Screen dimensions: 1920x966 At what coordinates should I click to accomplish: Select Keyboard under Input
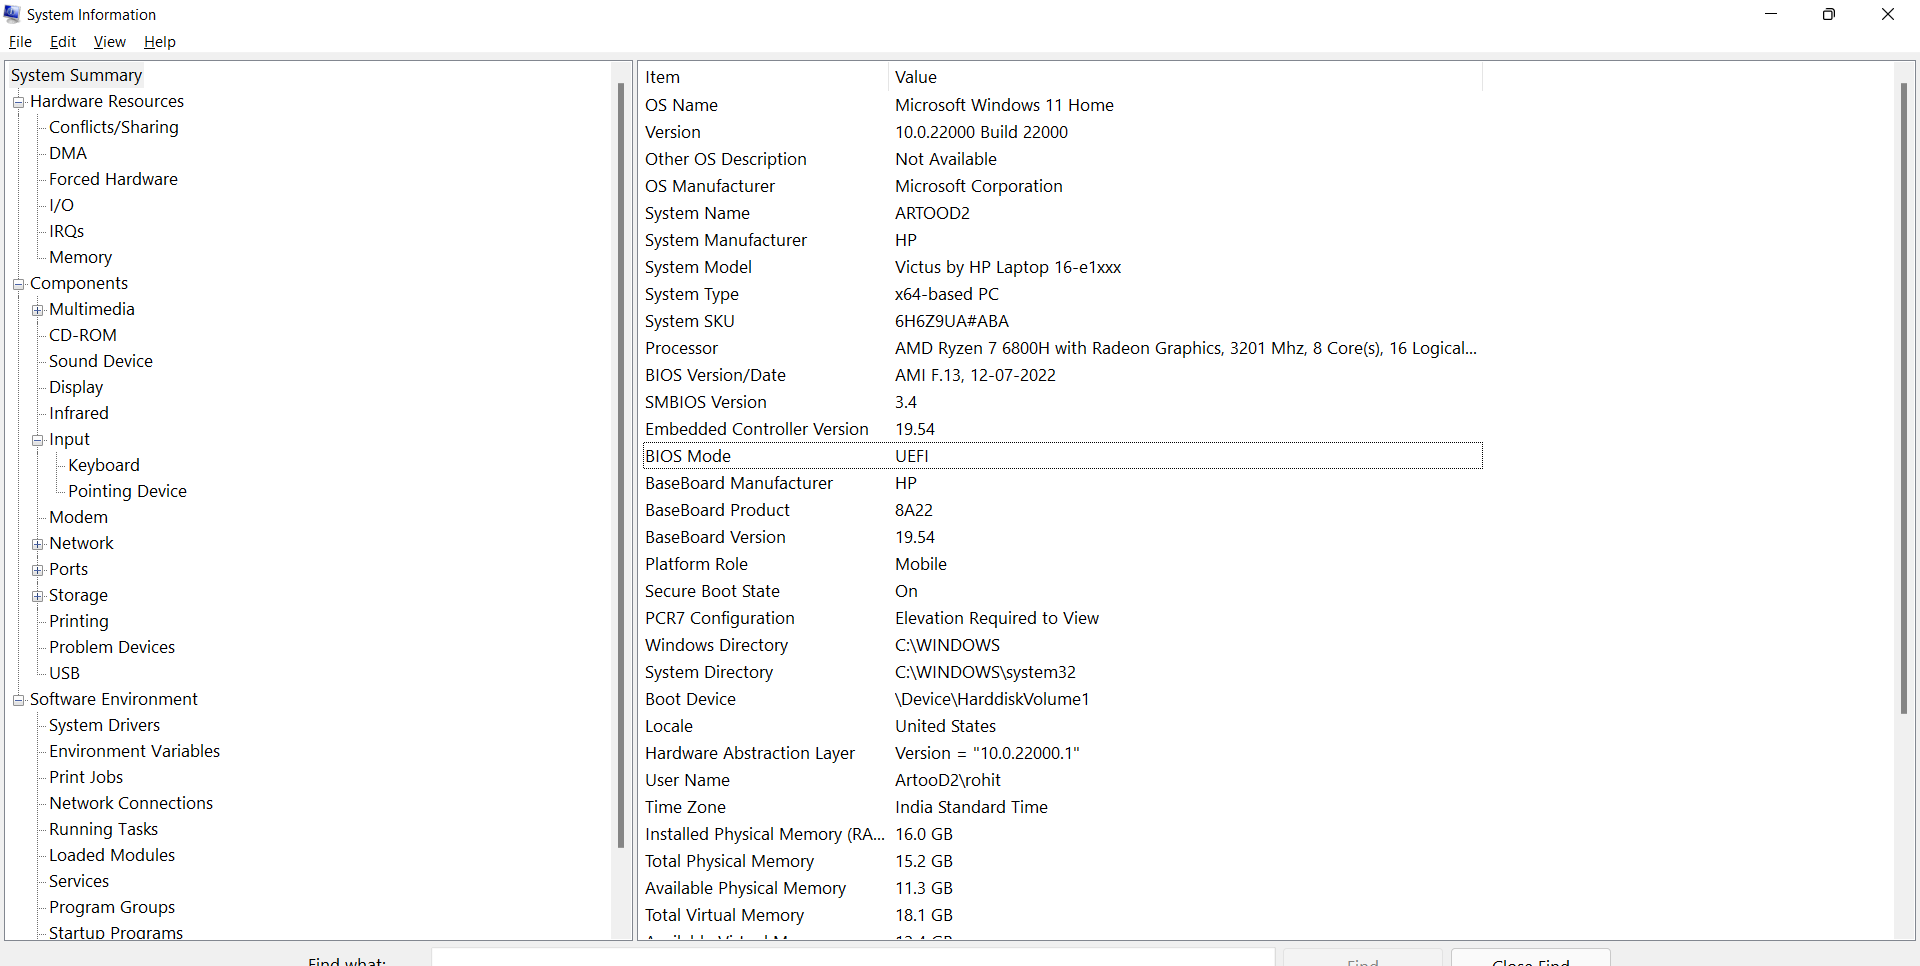coord(104,465)
